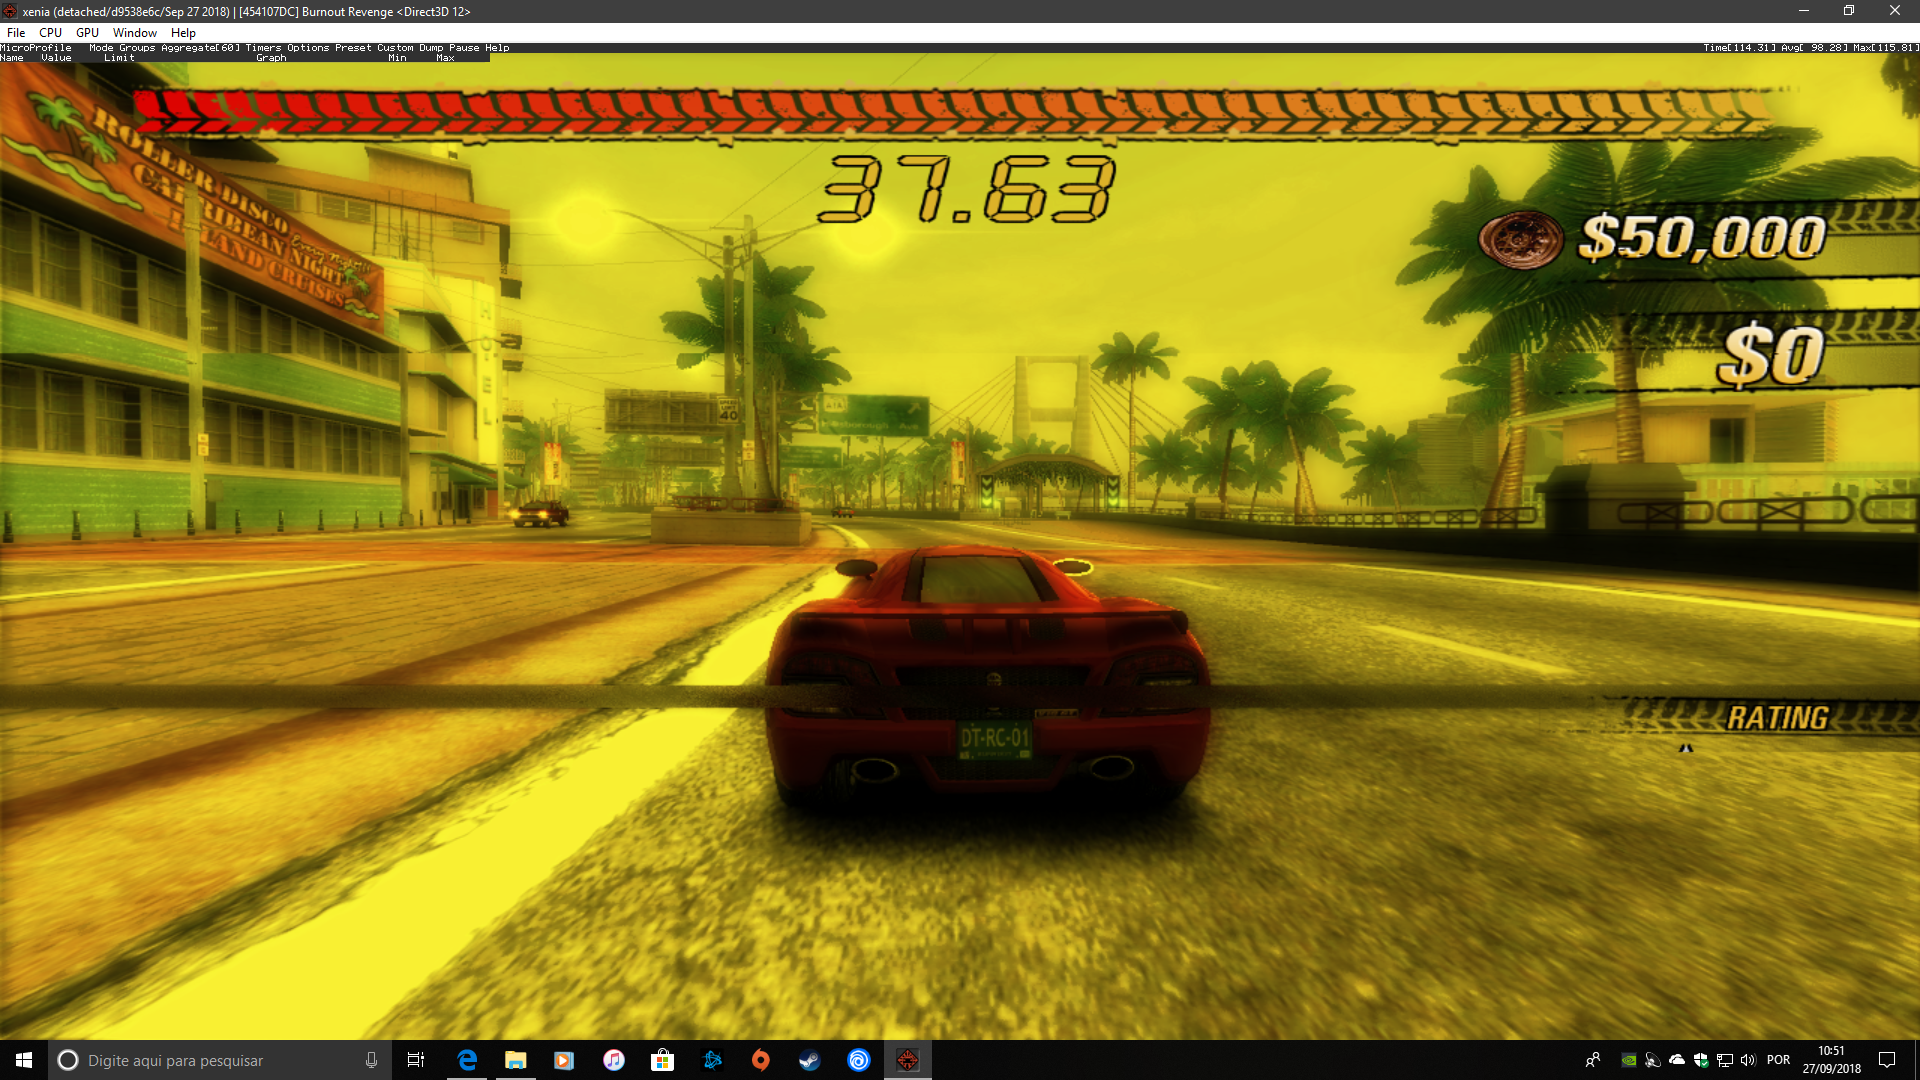Open the Aggregate[60] selector in MicroProfile
Screen dimensions: 1920x1080
pos(199,47)
